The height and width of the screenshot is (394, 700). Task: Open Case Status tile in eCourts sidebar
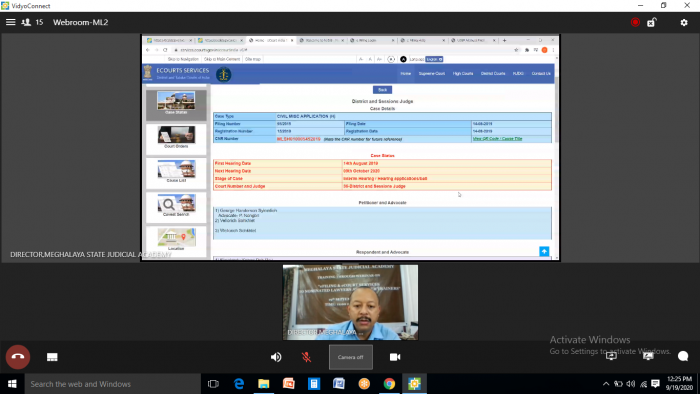pyautogui.click(x=176, y=104)
